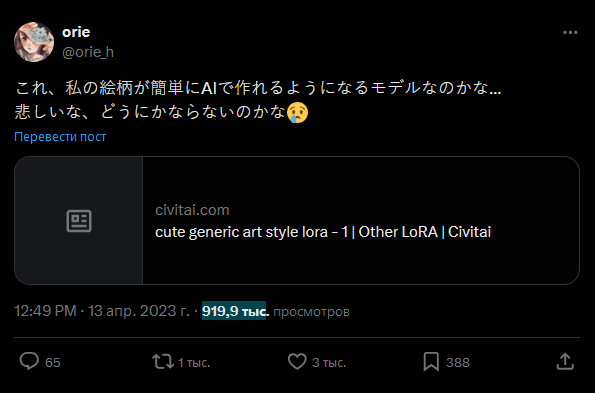This screenshot has height=393, width=595.
Task: Click the Japanese tweet text body
Action: [x=258, y=100]
